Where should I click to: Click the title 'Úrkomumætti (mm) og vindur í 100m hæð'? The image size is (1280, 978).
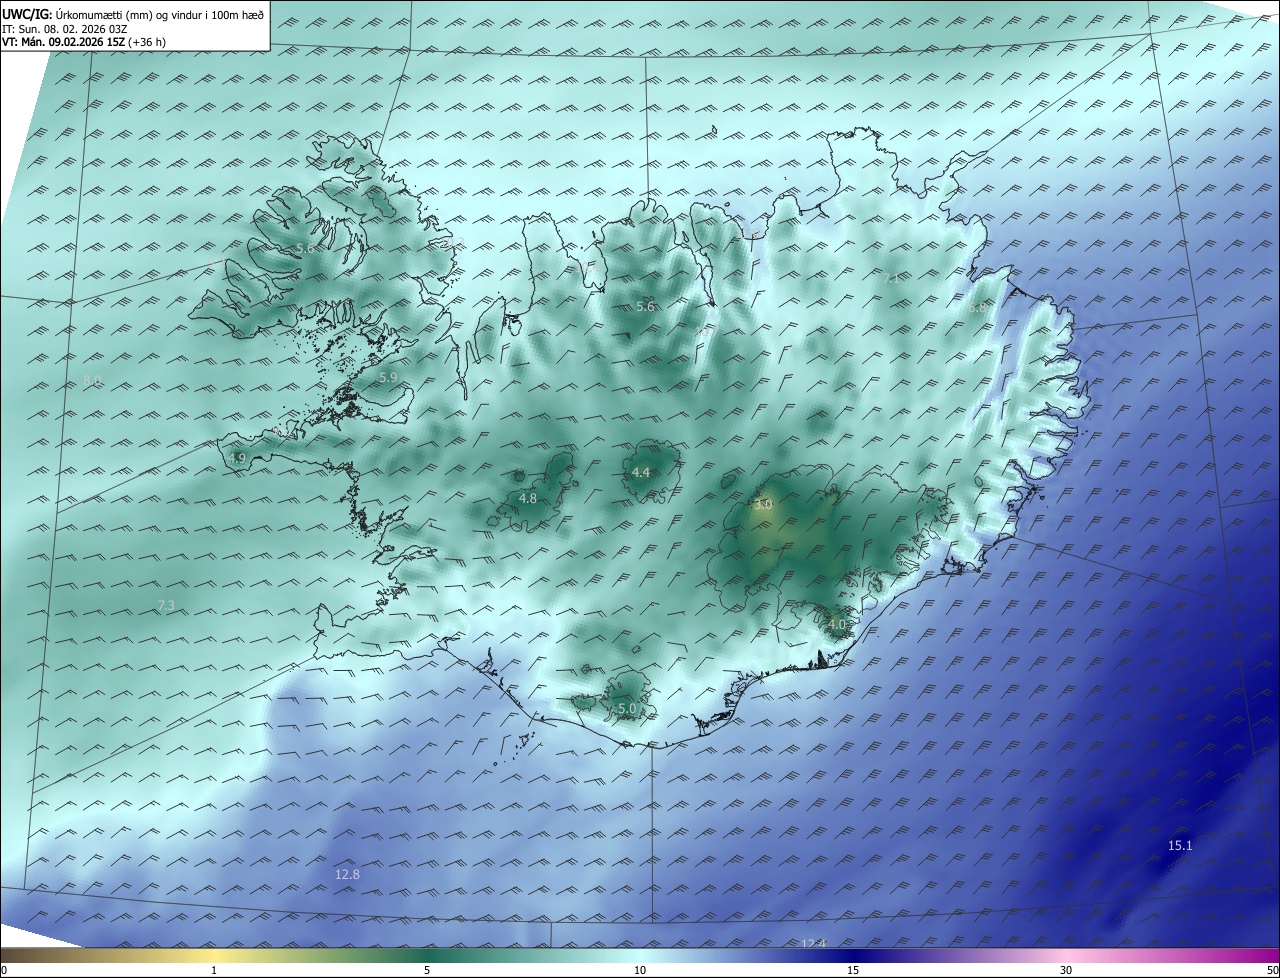159,14
